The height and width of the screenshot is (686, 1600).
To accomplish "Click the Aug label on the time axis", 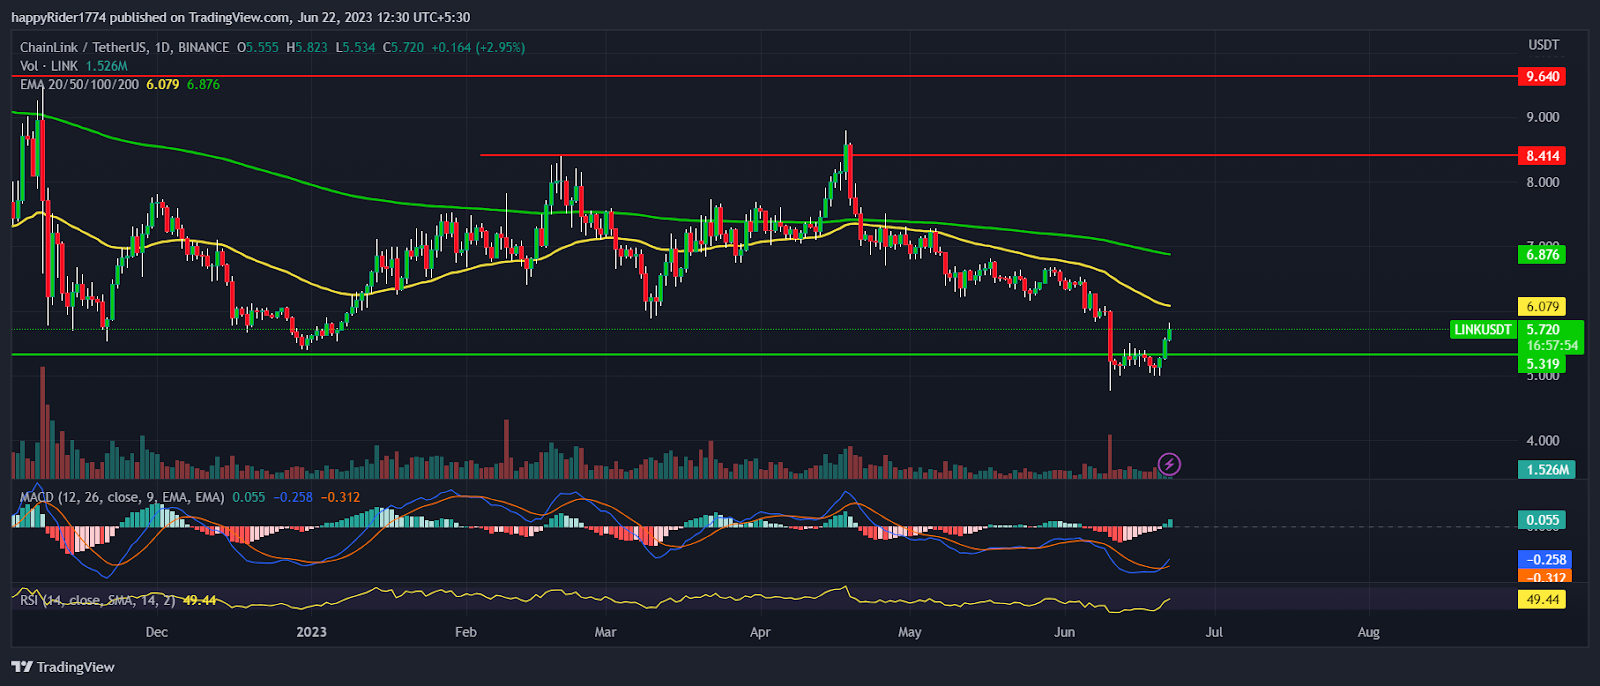I will pyautogui.click(x=1368, y=632).
